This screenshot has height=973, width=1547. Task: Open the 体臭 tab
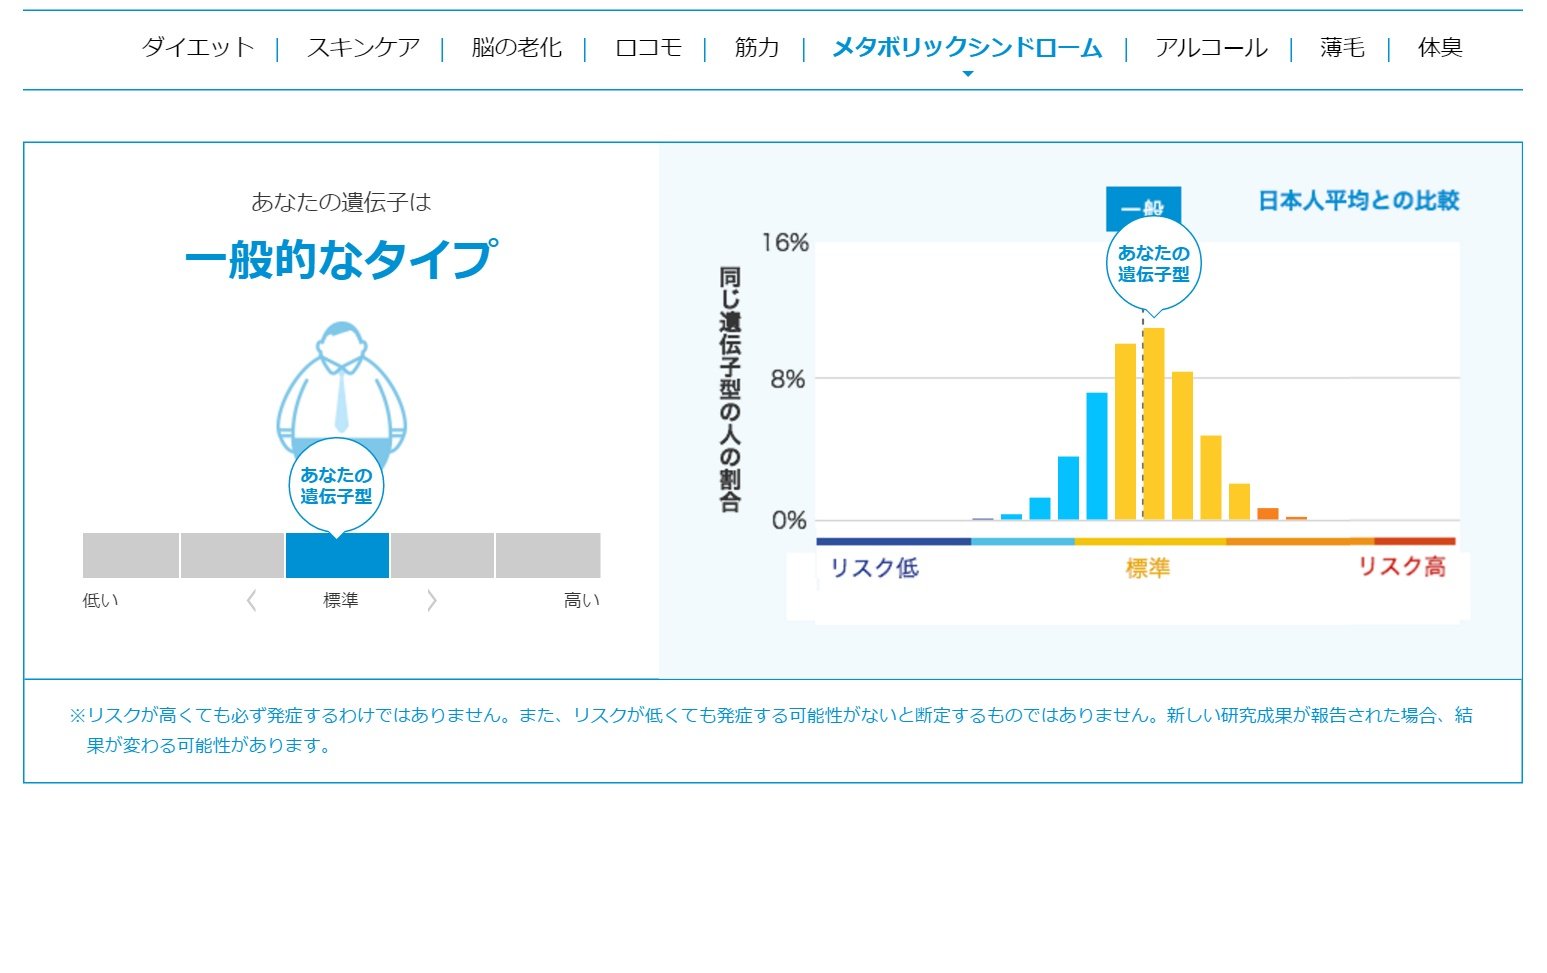(1440, 47)
